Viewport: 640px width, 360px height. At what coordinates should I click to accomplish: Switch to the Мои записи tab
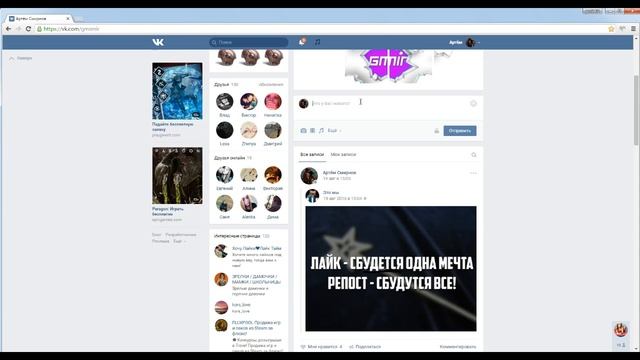pyautogui.click(x=343, y=155)
